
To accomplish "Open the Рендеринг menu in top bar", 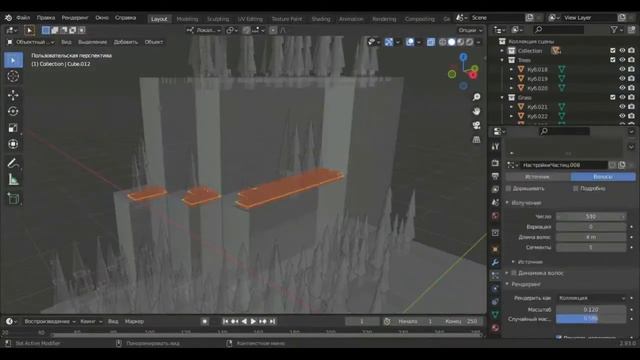I will tap(75, 18).
